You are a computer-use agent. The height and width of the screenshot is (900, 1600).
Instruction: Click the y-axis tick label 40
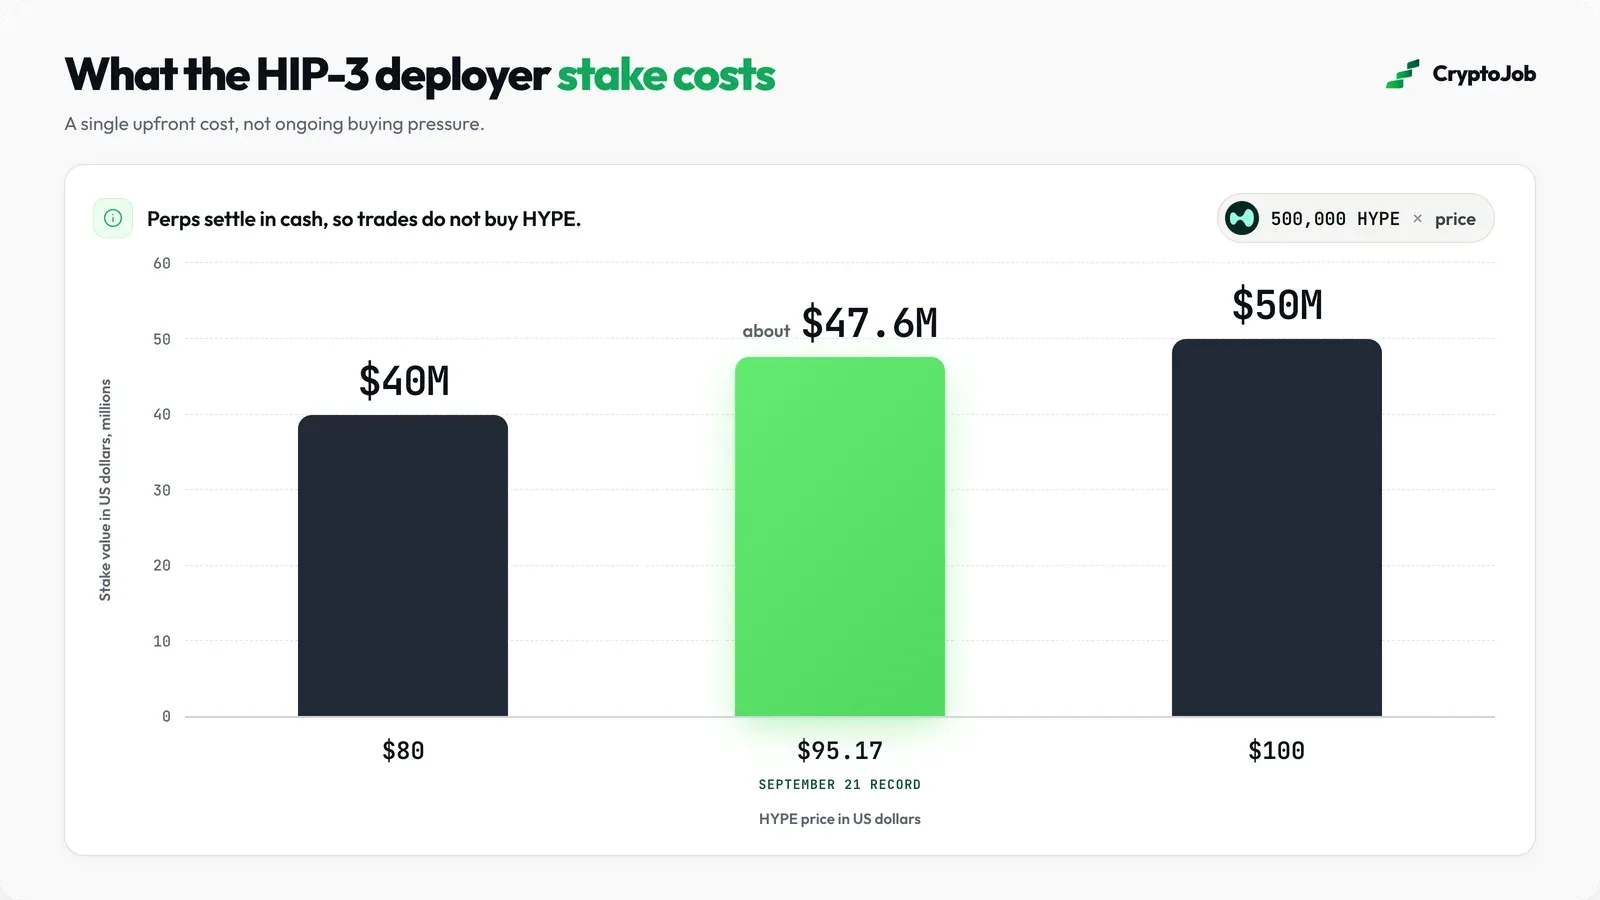point(162,415)
